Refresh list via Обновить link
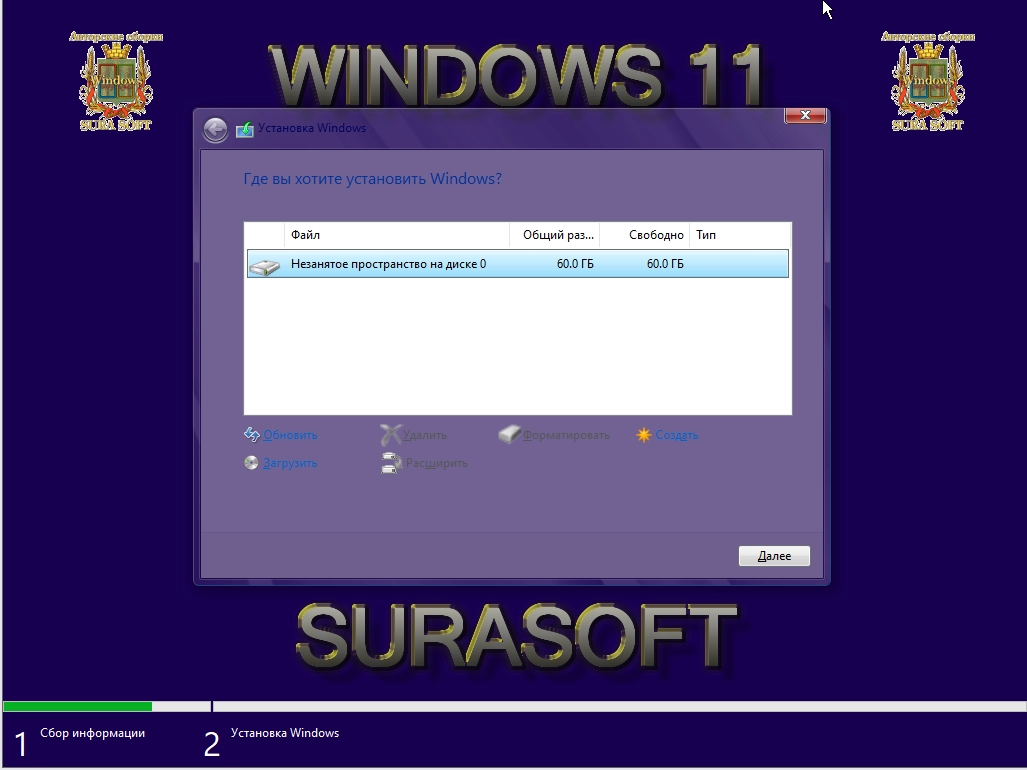 pos(290,435)
